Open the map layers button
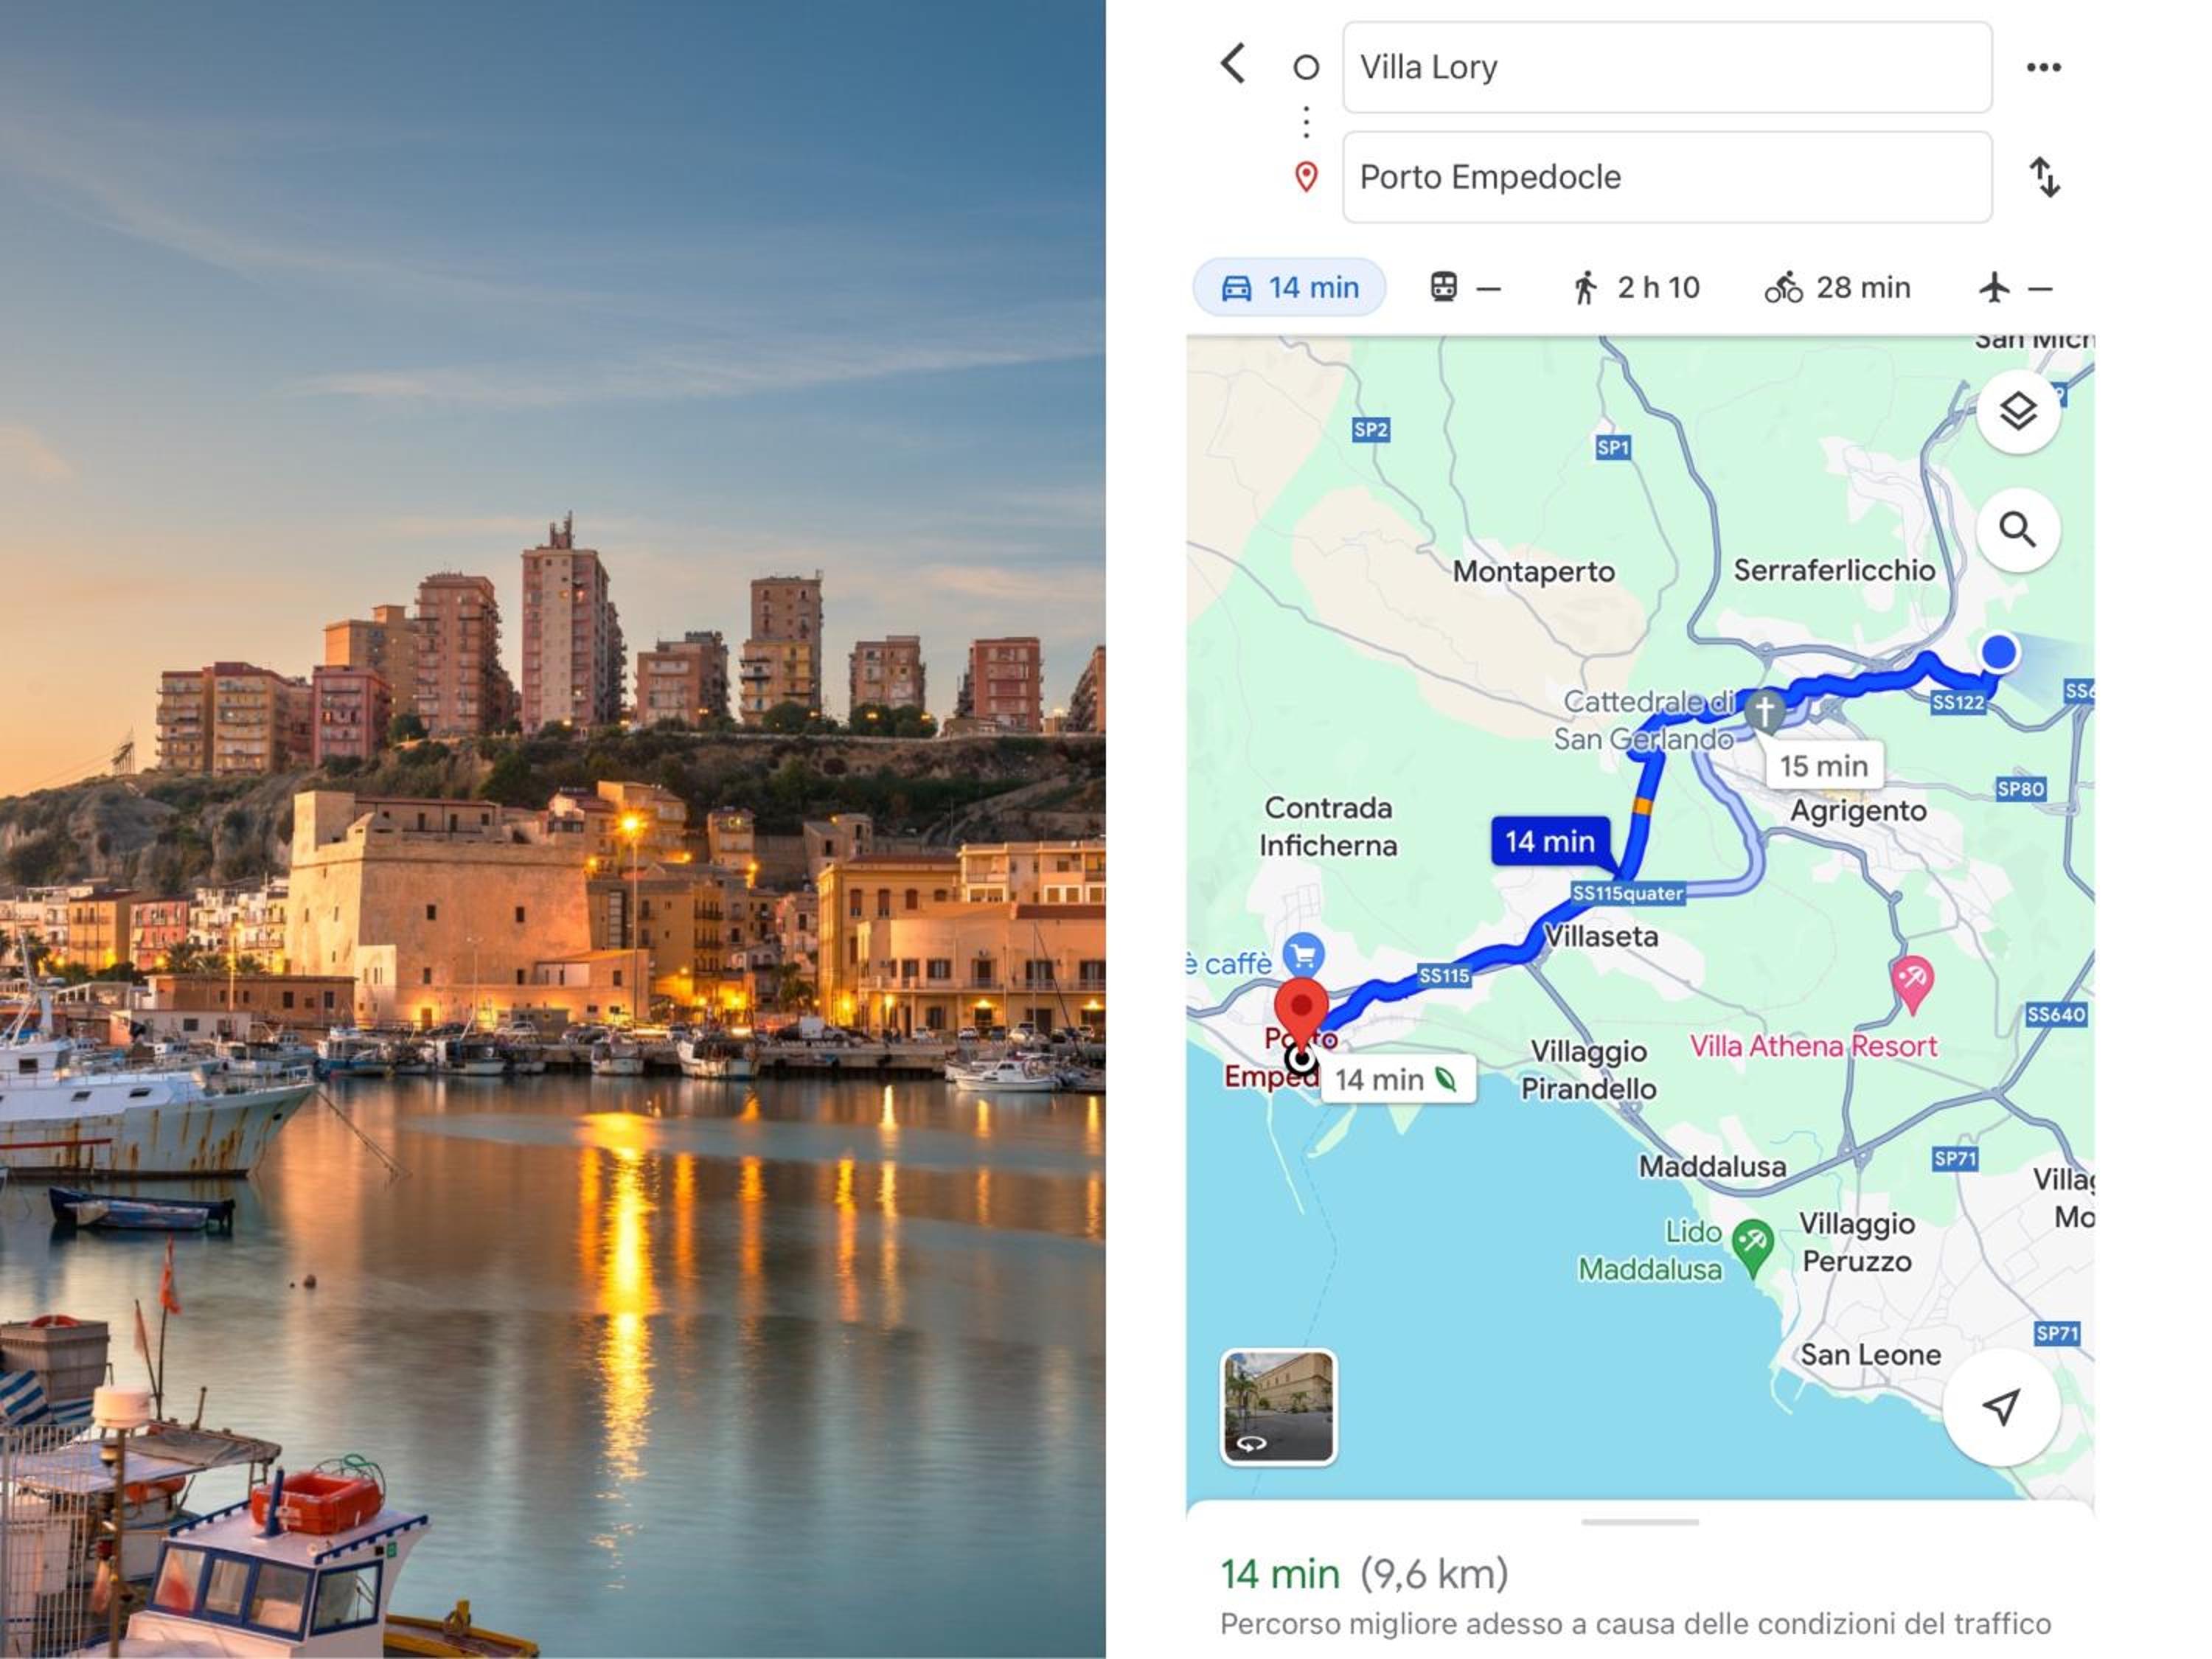 (x=2018, y=411)
